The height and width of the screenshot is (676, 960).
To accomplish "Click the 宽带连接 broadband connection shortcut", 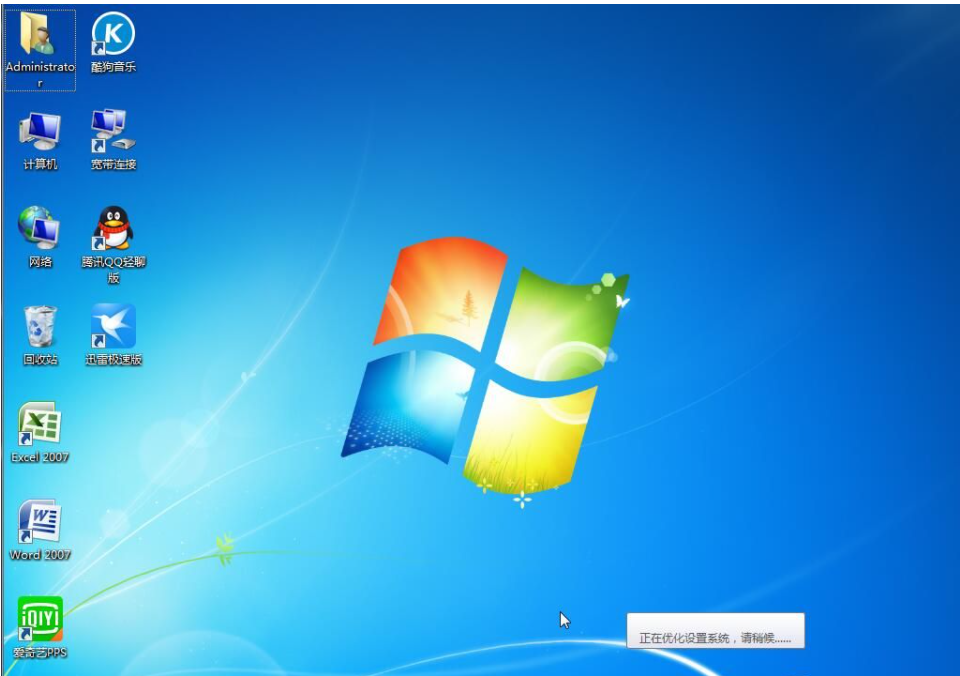I will pos(113,131).
